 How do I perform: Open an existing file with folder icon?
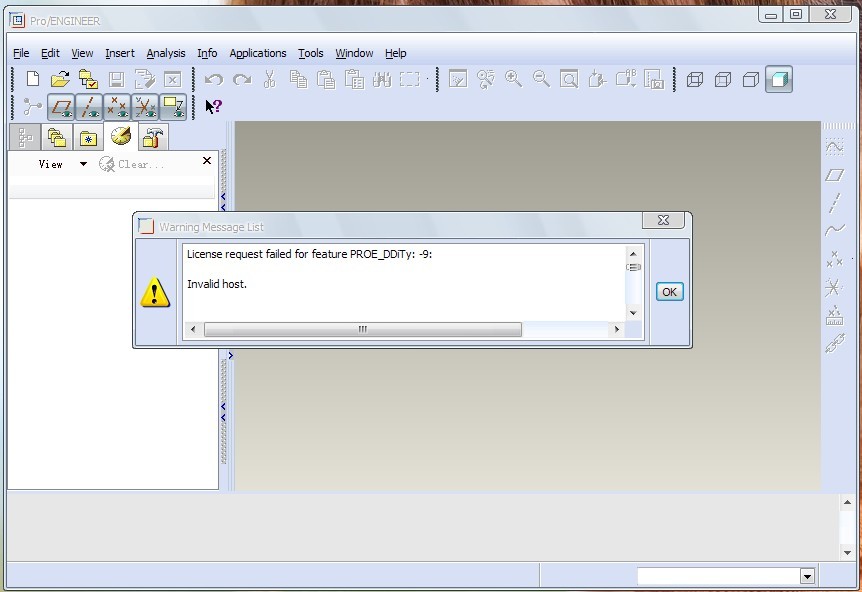click(x=60, y=79)
